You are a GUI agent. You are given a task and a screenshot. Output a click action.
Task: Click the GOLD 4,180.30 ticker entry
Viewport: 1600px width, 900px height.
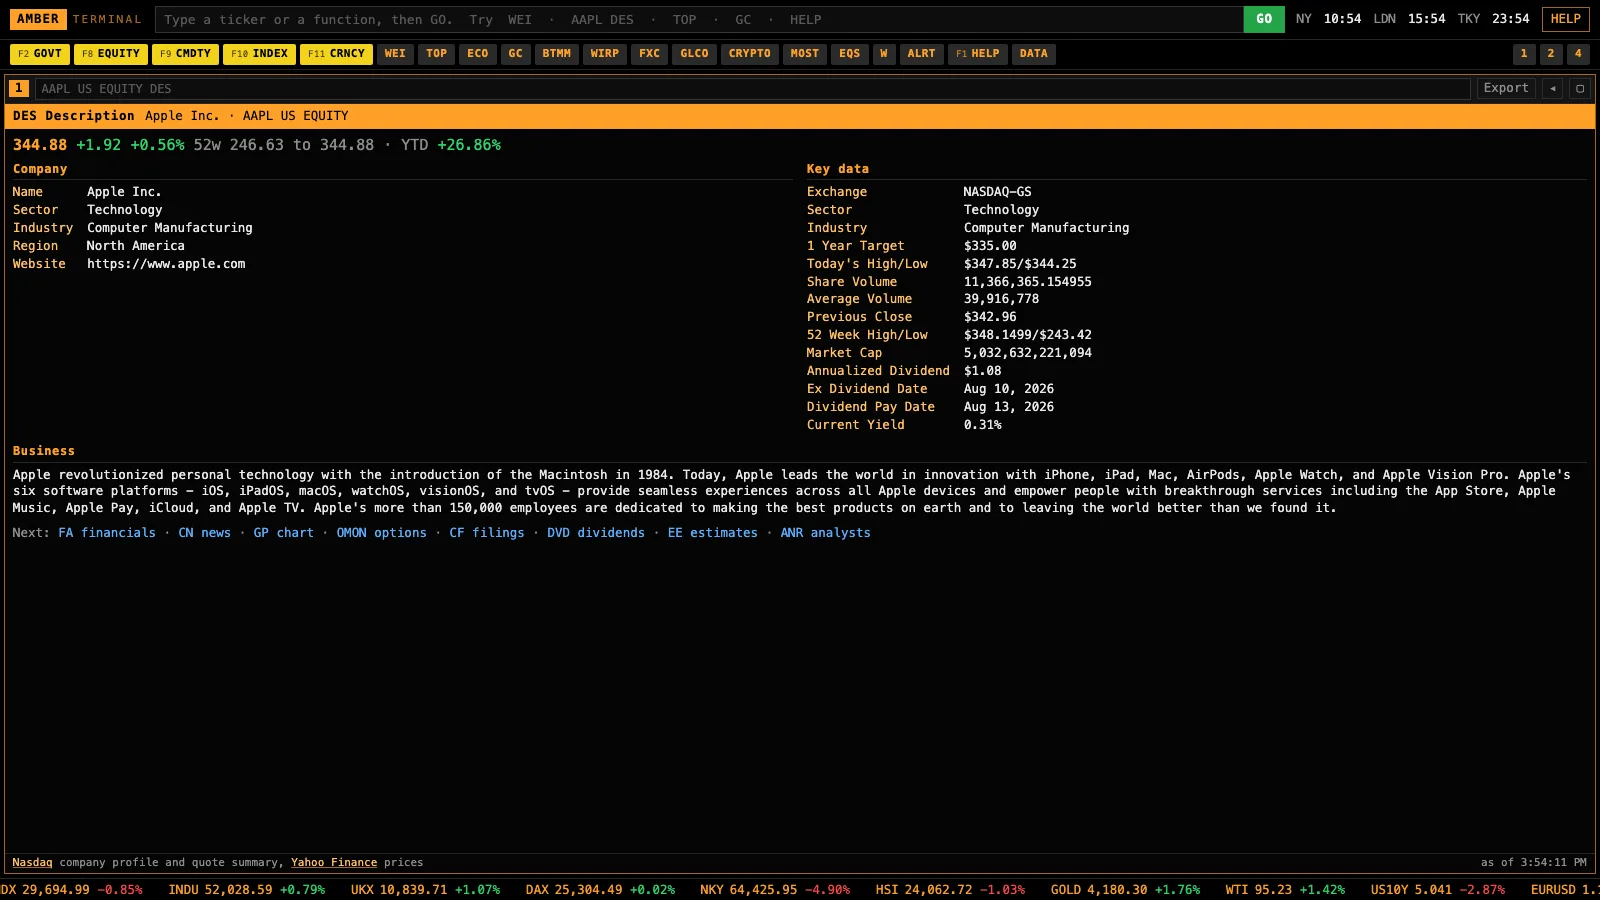[1125, 889]
